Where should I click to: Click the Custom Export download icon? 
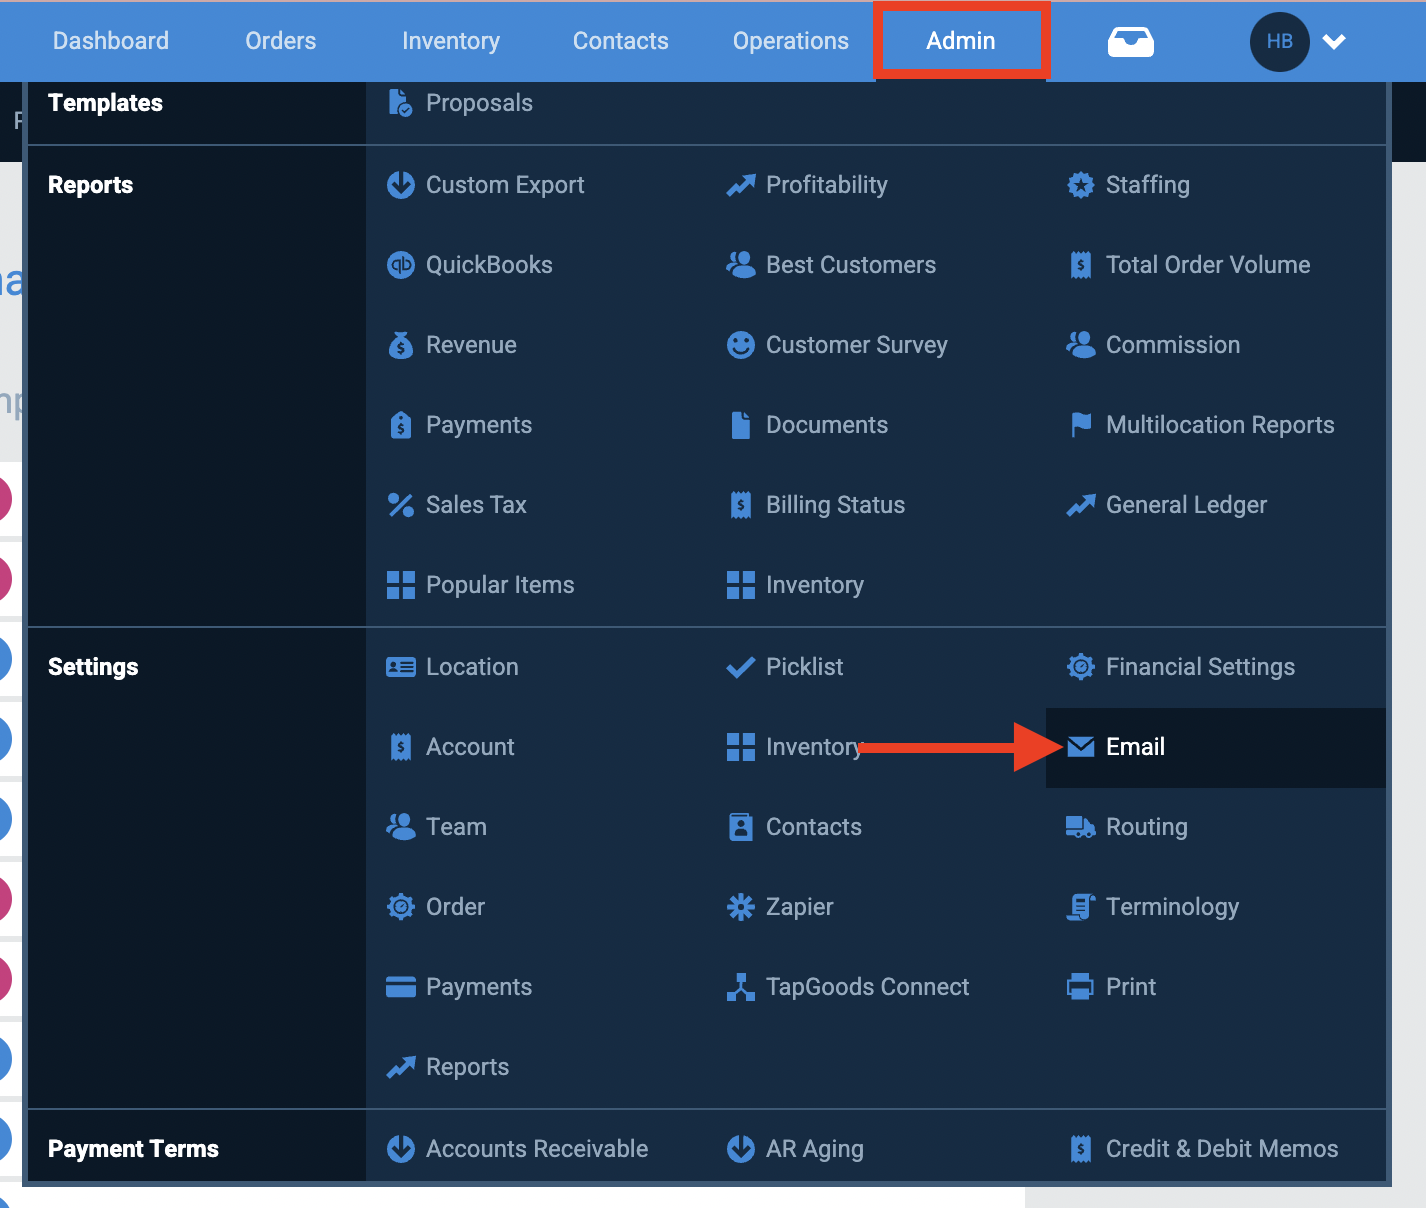(x=401, y=185)
